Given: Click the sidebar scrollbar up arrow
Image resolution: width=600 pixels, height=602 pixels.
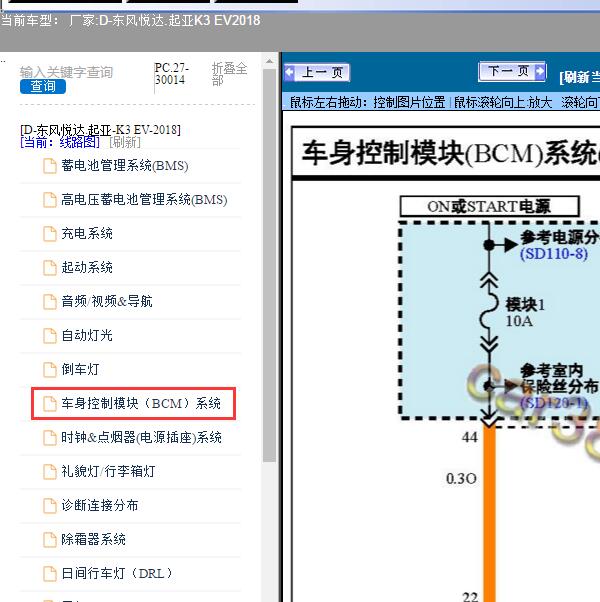Looking at the screenshot, I should (269, 61).
